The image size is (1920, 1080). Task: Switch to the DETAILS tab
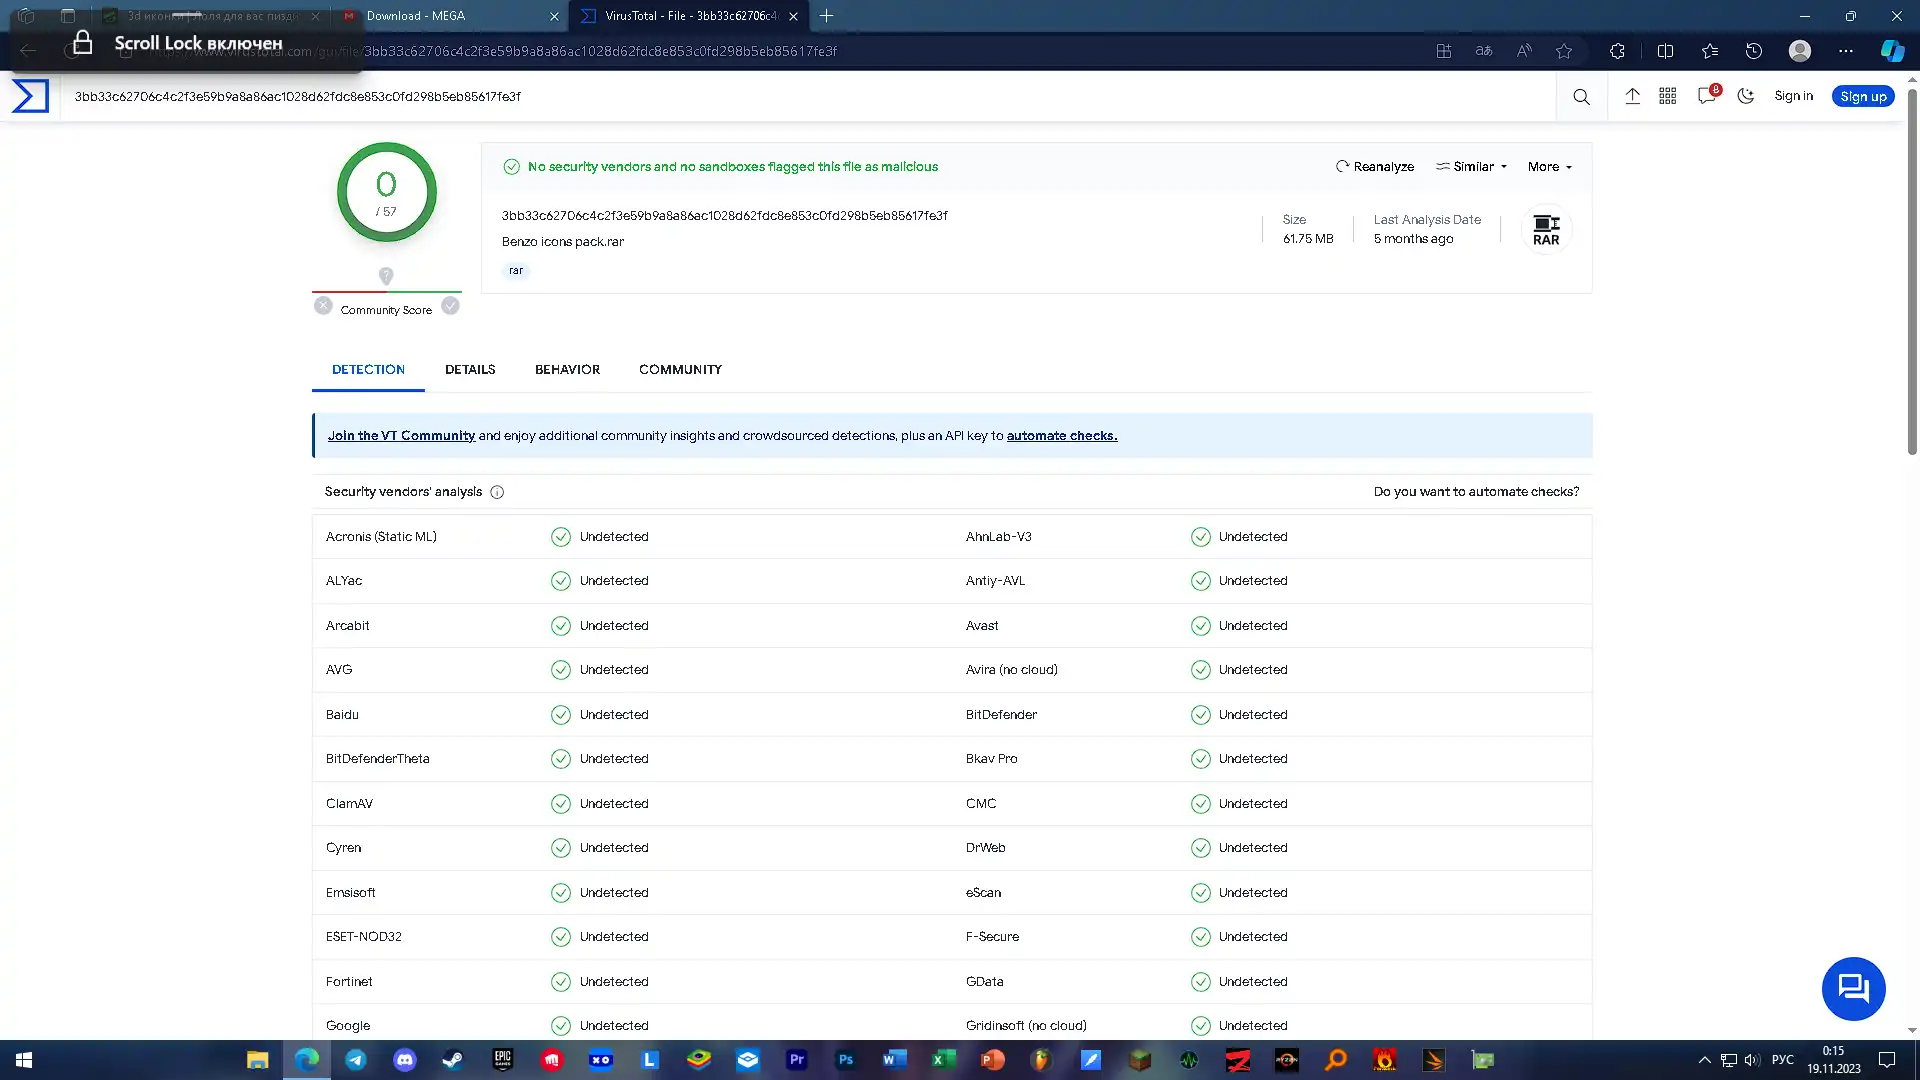tap(470, 369)
